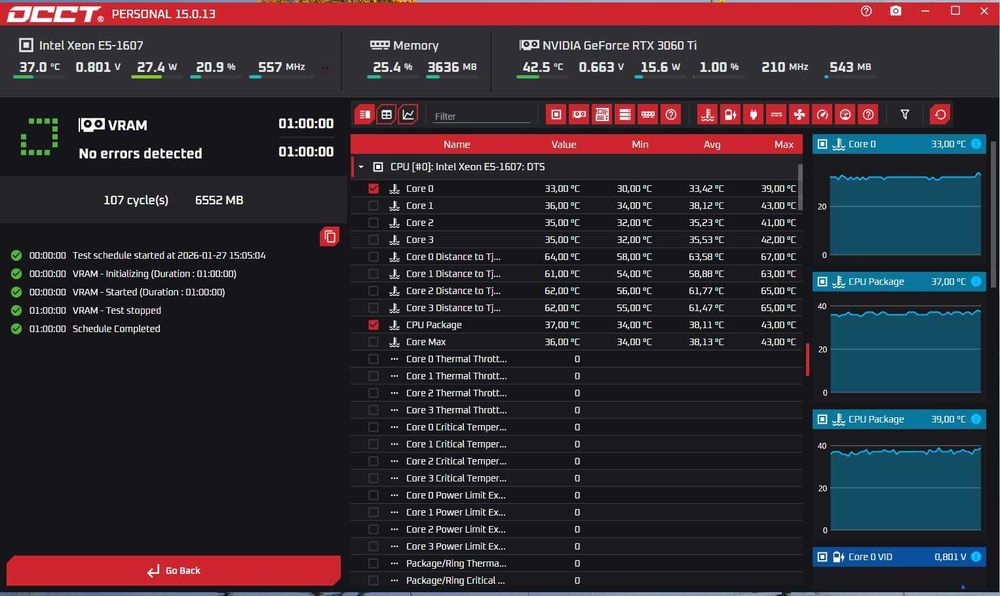Check the Core Max sensor checkbox

click(374, 342)
